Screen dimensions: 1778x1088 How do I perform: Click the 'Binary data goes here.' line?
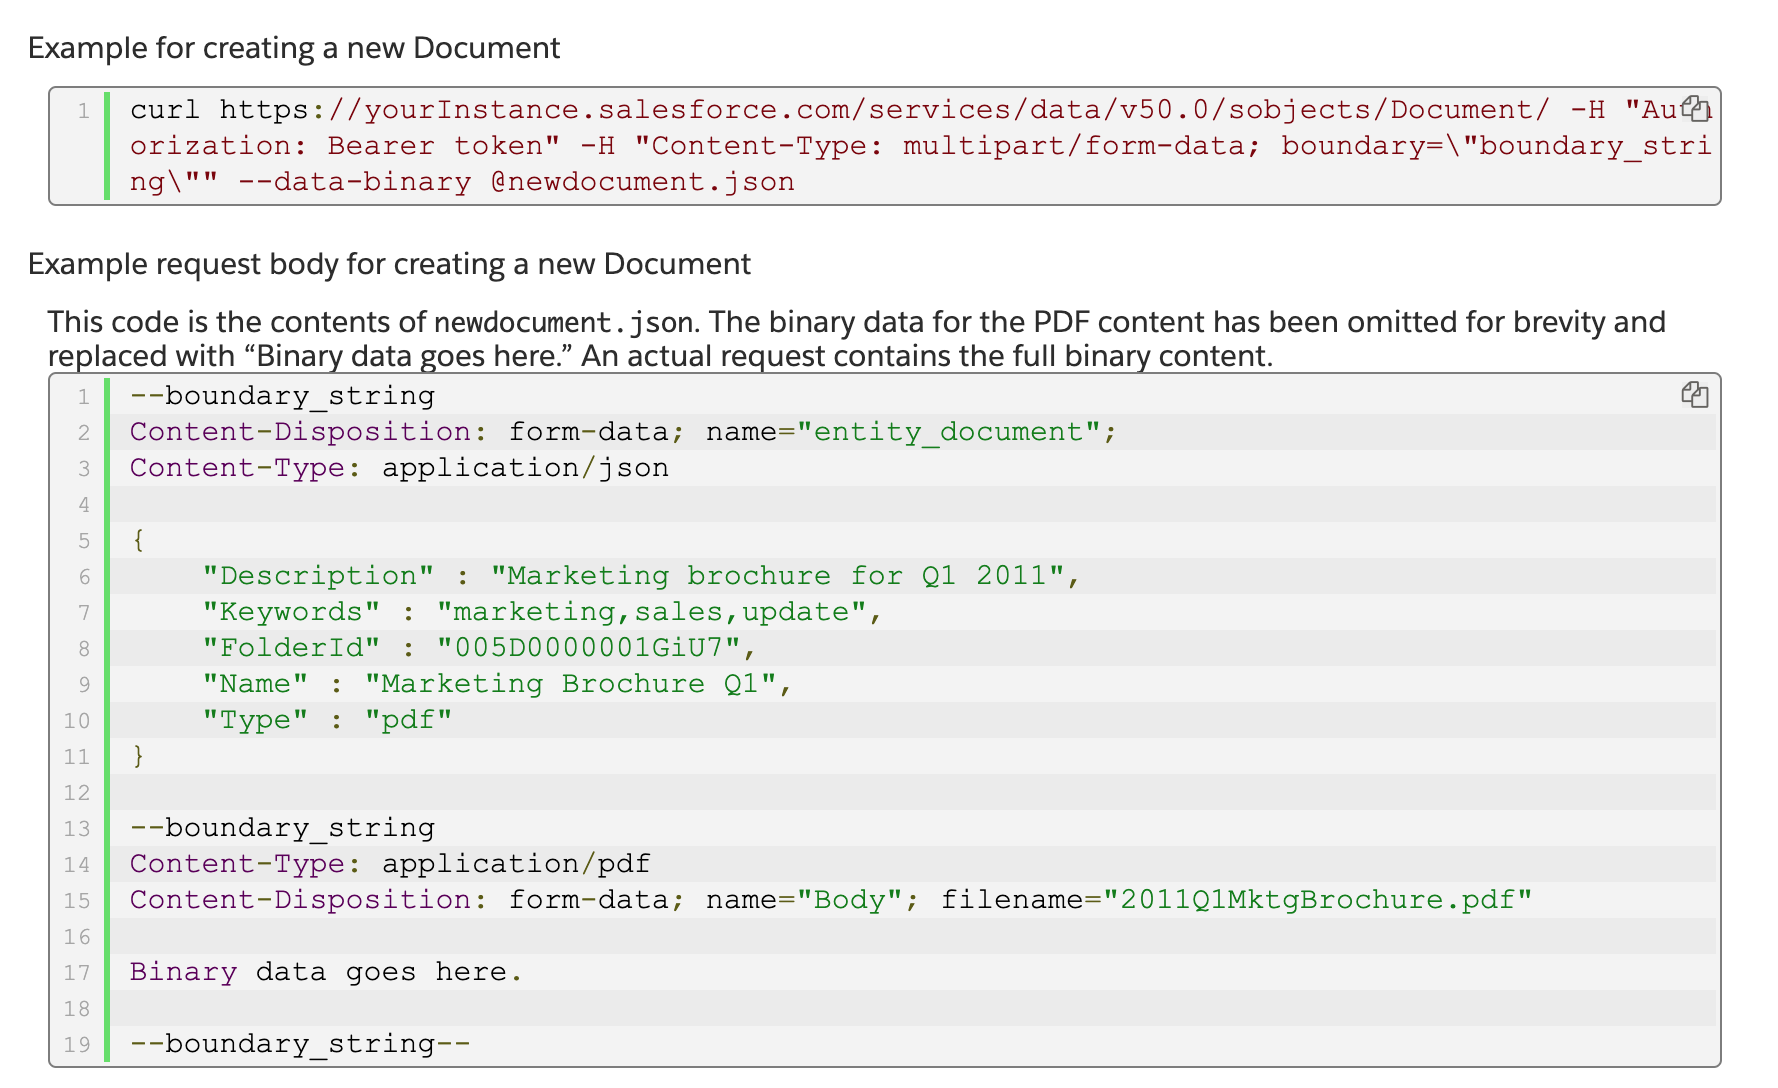[x=327, y=972]
